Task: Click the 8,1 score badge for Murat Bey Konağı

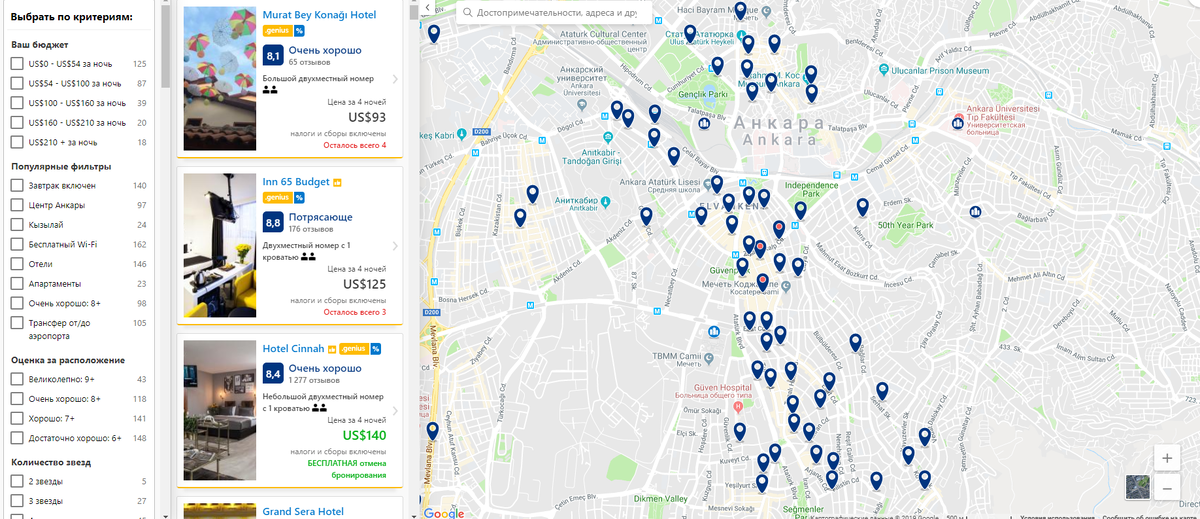Action: pos(273,56)
